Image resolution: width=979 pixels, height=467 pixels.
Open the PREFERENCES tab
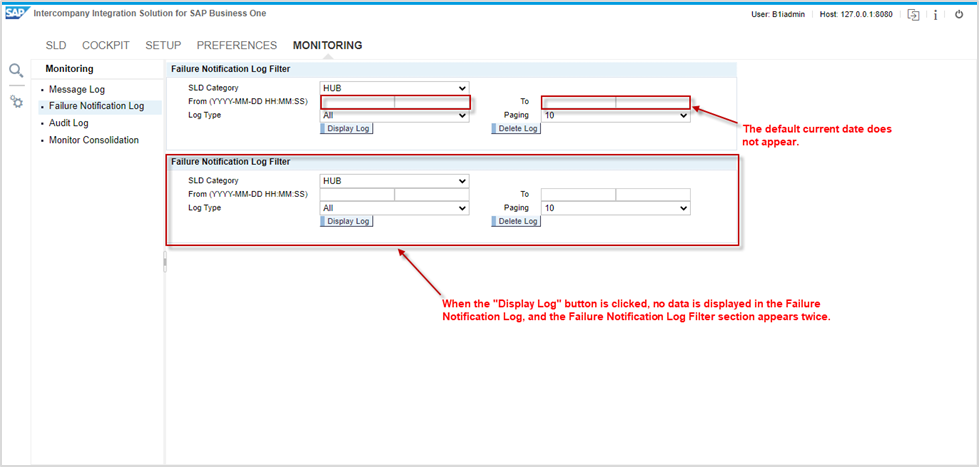pyautogui.click(x=237, y=45)
